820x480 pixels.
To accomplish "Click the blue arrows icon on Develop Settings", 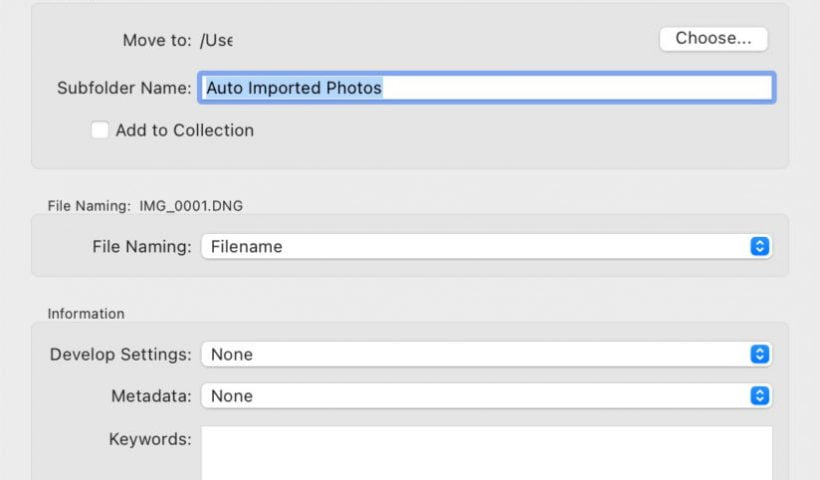I will click(x=760, y=354).
